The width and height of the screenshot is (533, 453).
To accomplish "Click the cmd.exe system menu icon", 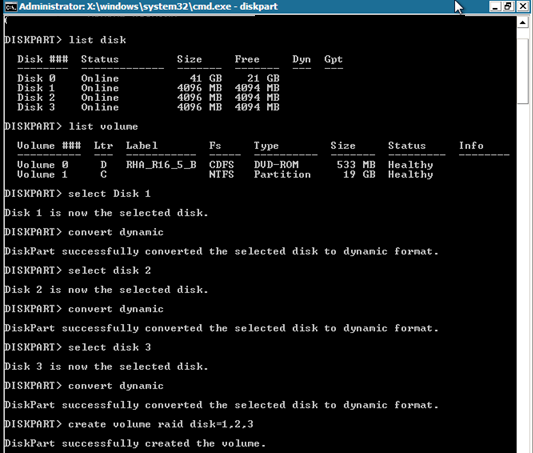I will 11,6.
